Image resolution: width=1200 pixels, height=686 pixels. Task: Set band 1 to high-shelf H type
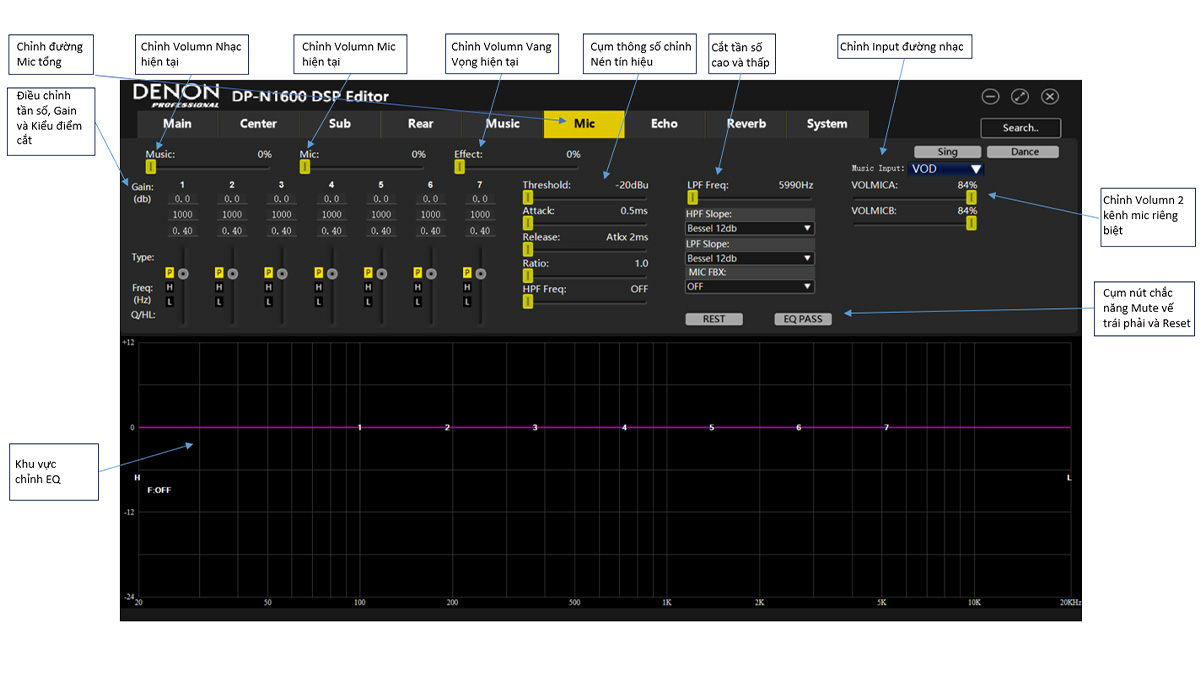coord(170,287)
